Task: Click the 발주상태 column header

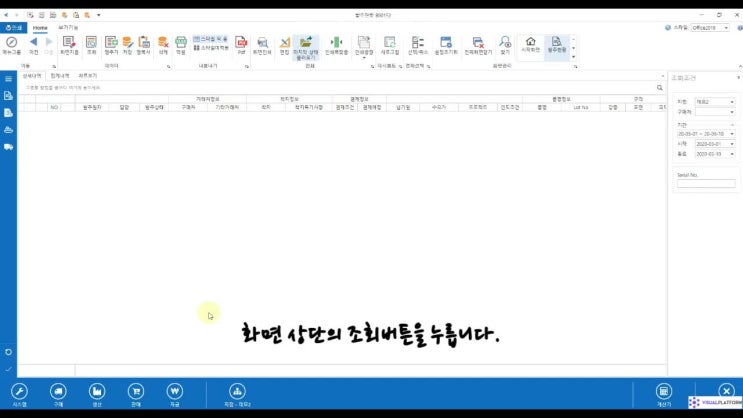Action: pyautogui.click(x=154, y=108)
